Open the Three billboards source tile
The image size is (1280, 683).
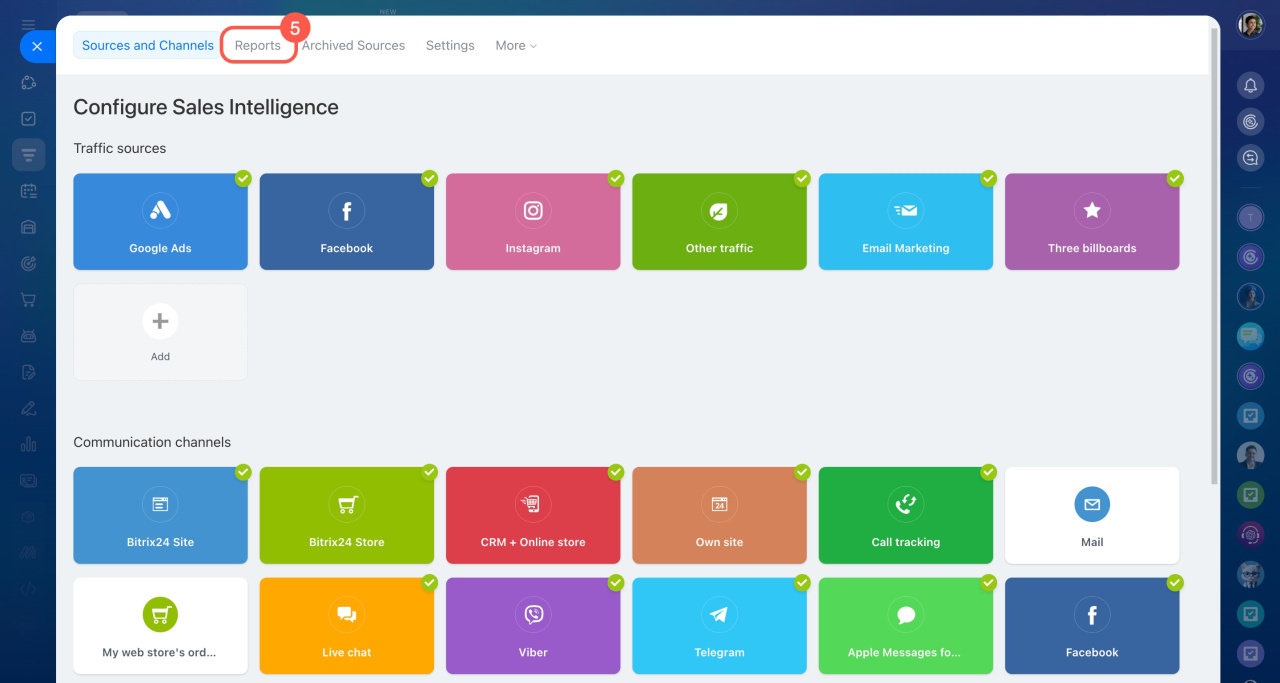tap(1092, 222)
